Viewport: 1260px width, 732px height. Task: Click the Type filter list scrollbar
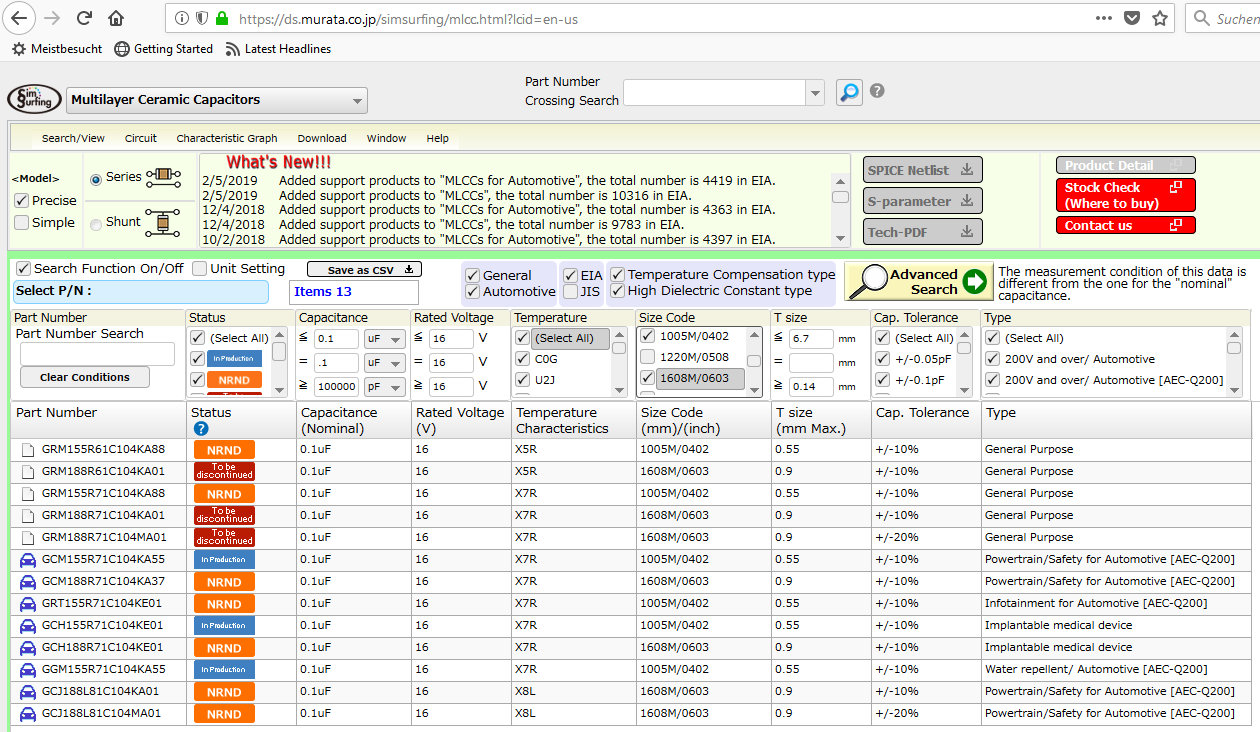tap(1234, 362)
